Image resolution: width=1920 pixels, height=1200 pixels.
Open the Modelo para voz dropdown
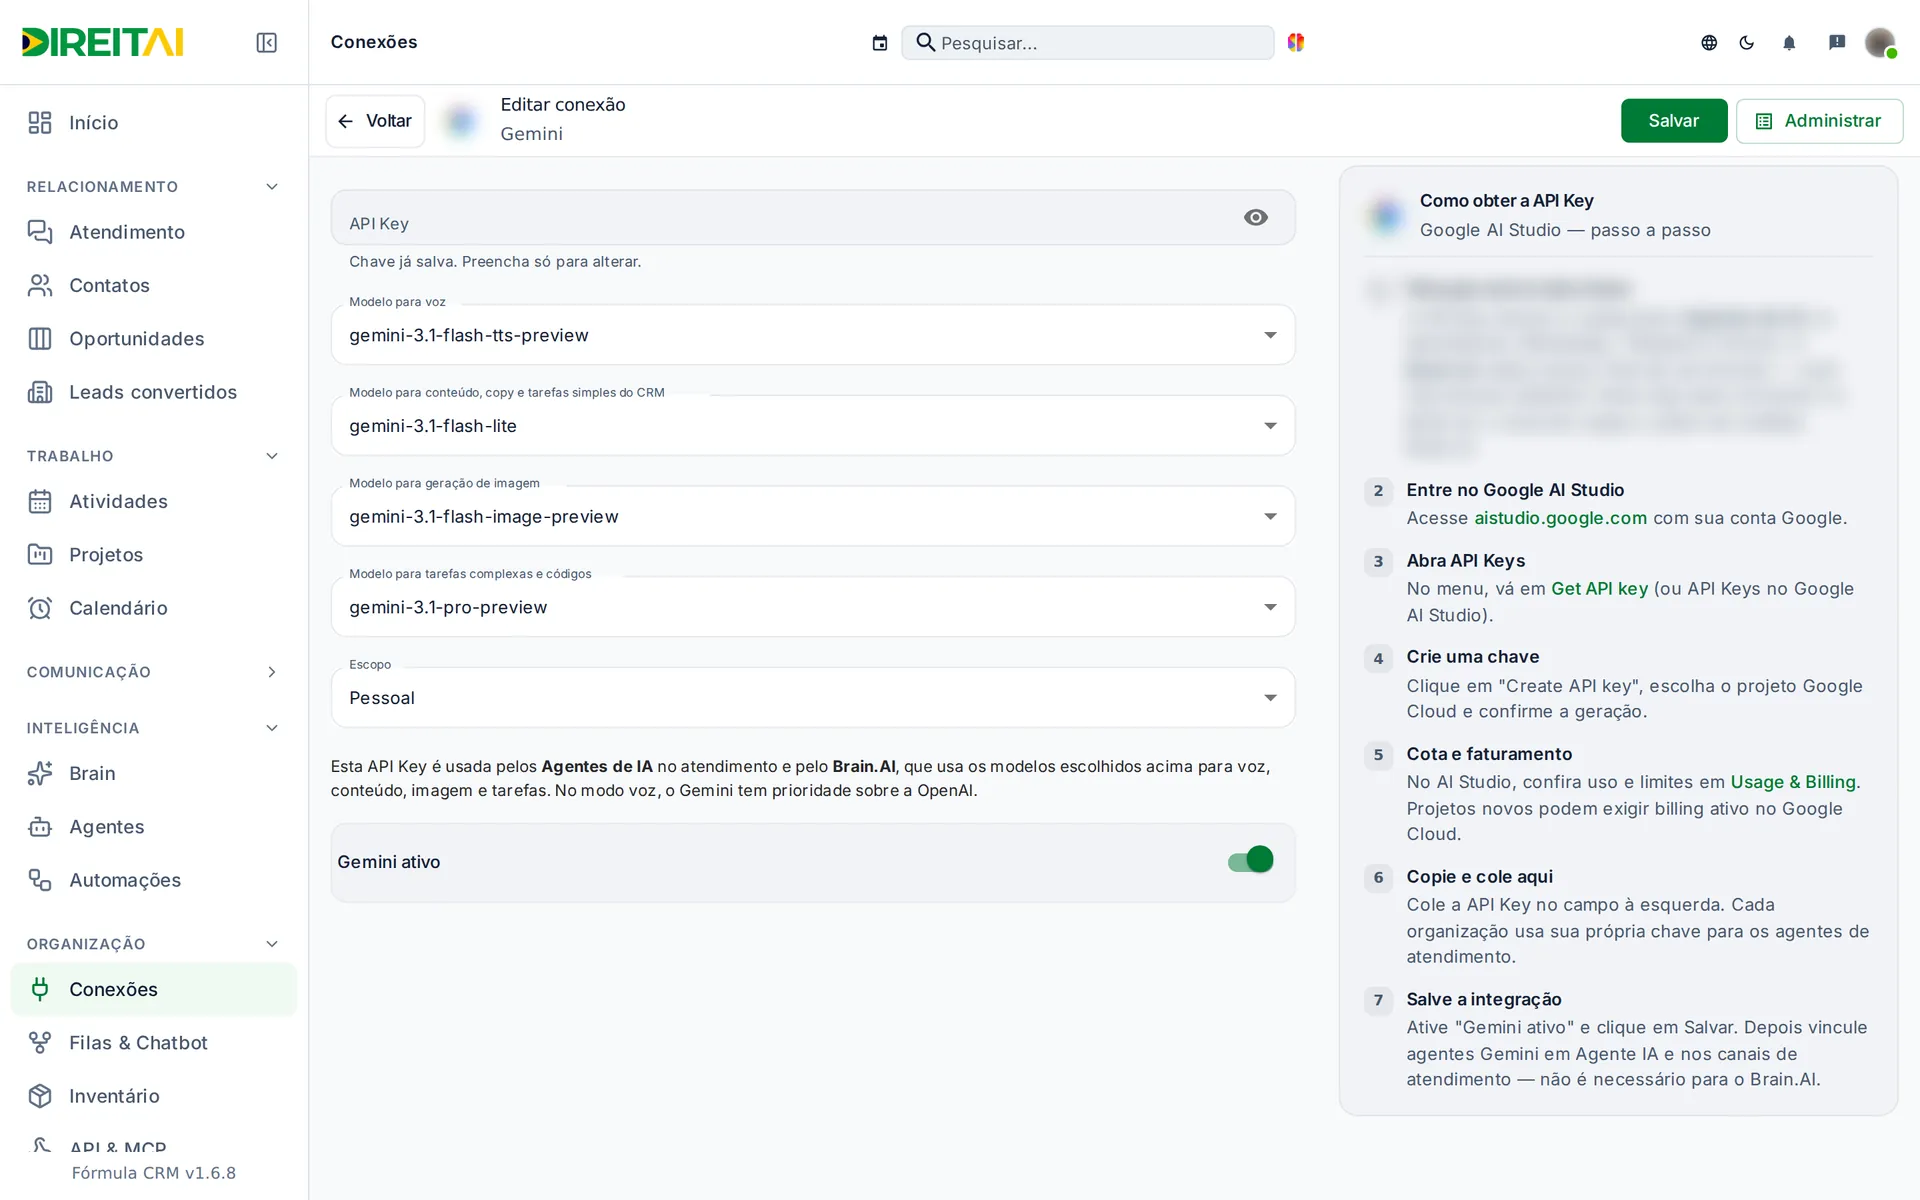point(813,335)
